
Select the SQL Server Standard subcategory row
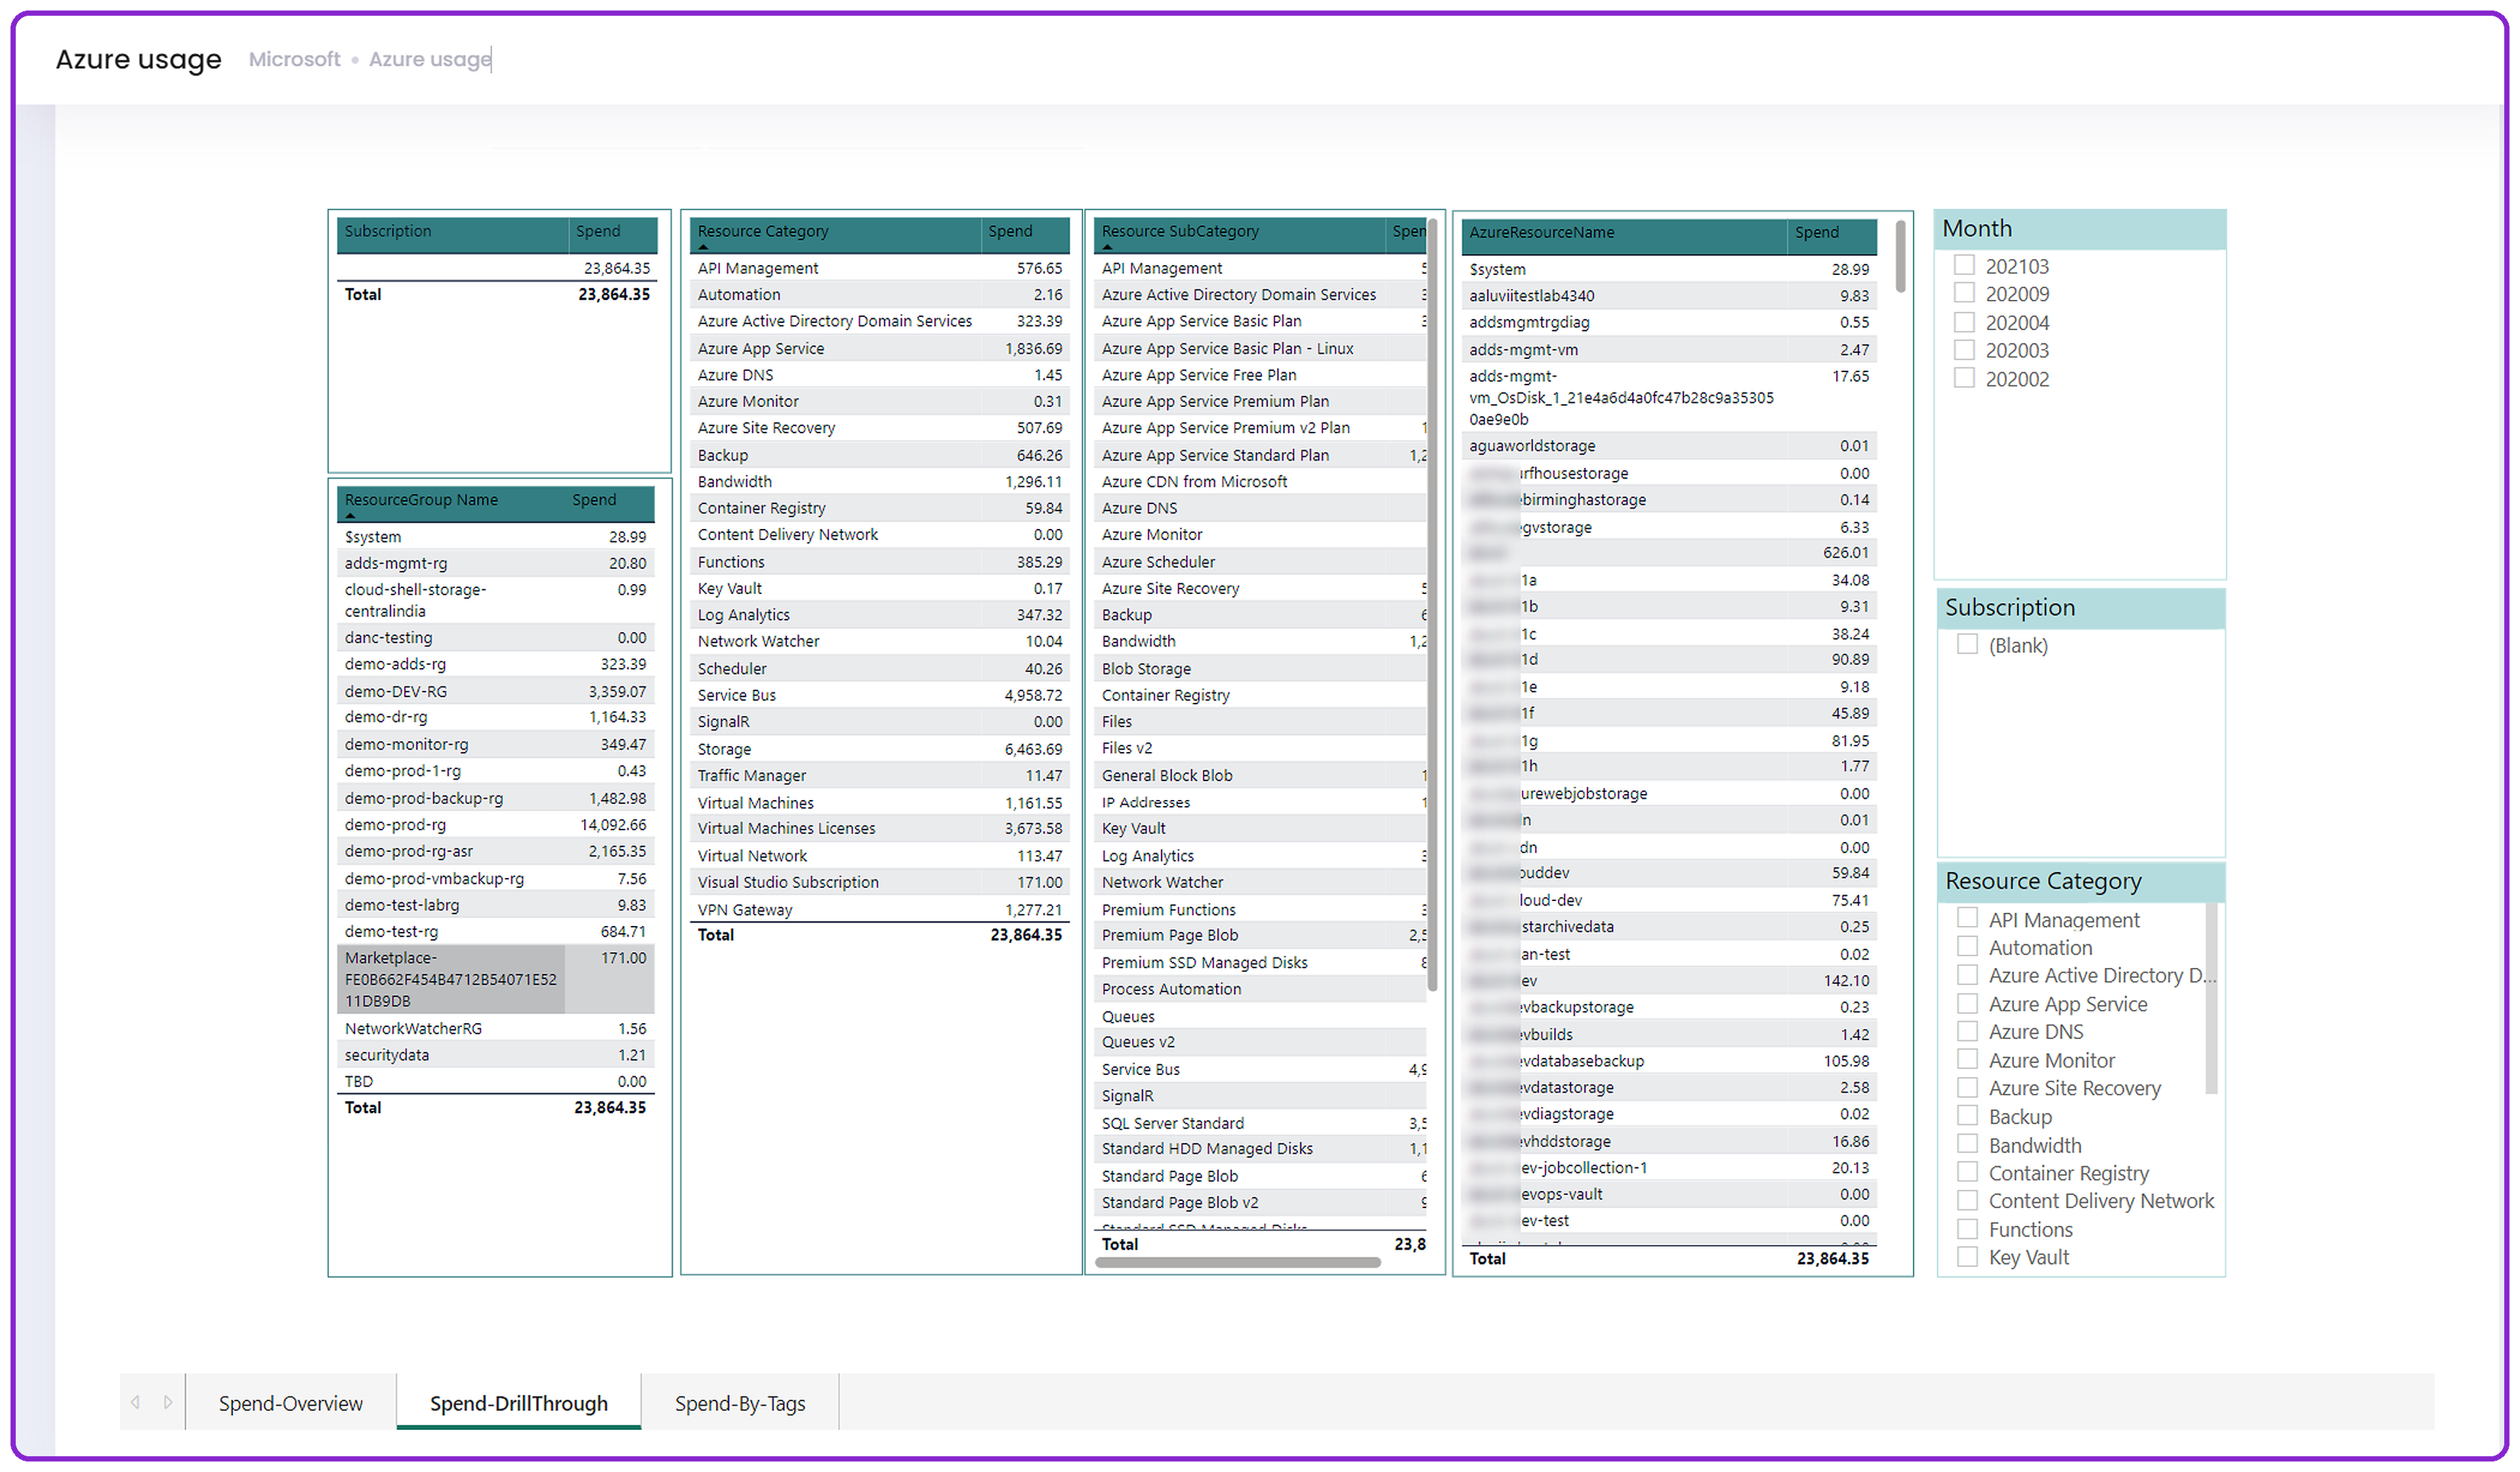1260,1123
